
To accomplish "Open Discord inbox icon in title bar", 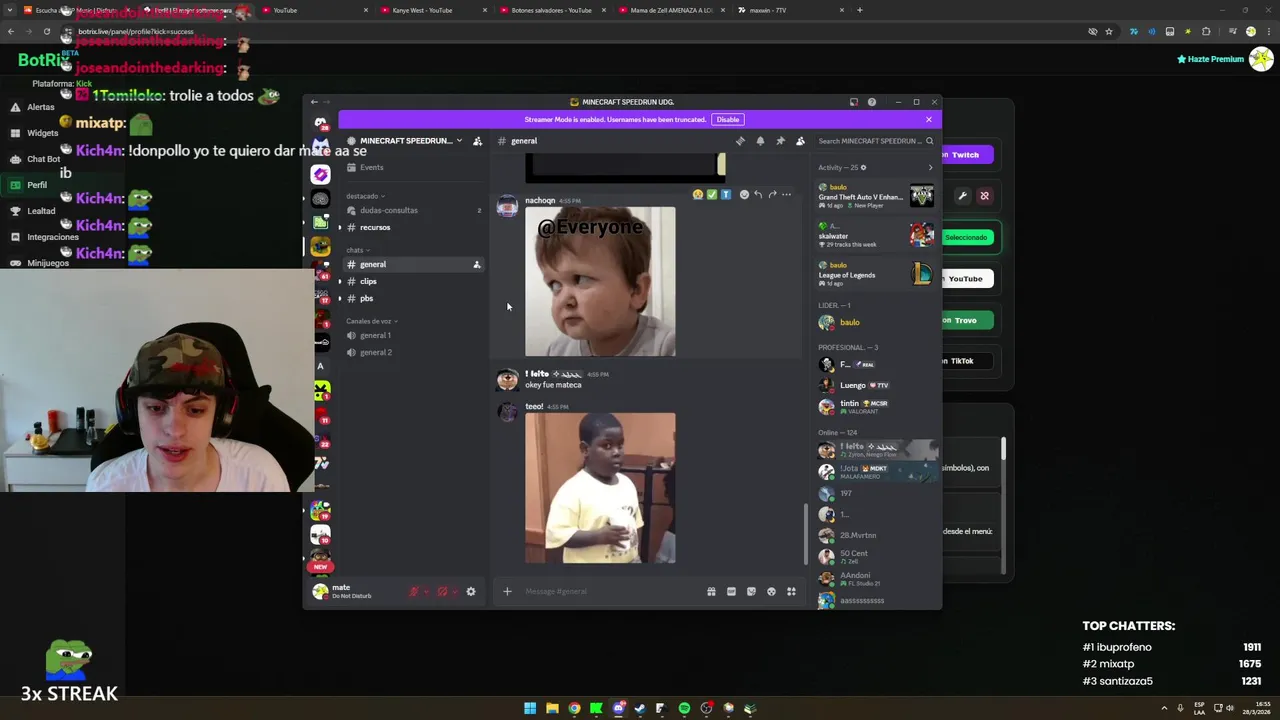I will [x=853, y=102].
